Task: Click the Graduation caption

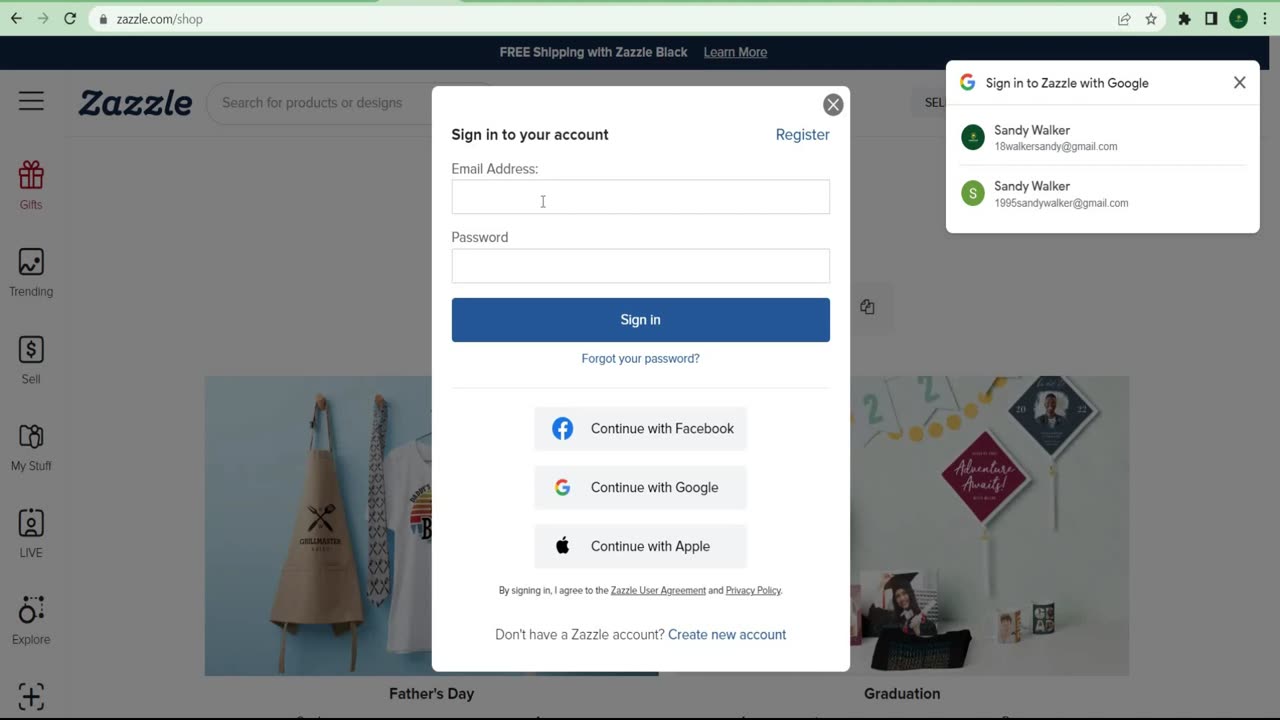Action: pyautogui.click(x=902, y=694)
